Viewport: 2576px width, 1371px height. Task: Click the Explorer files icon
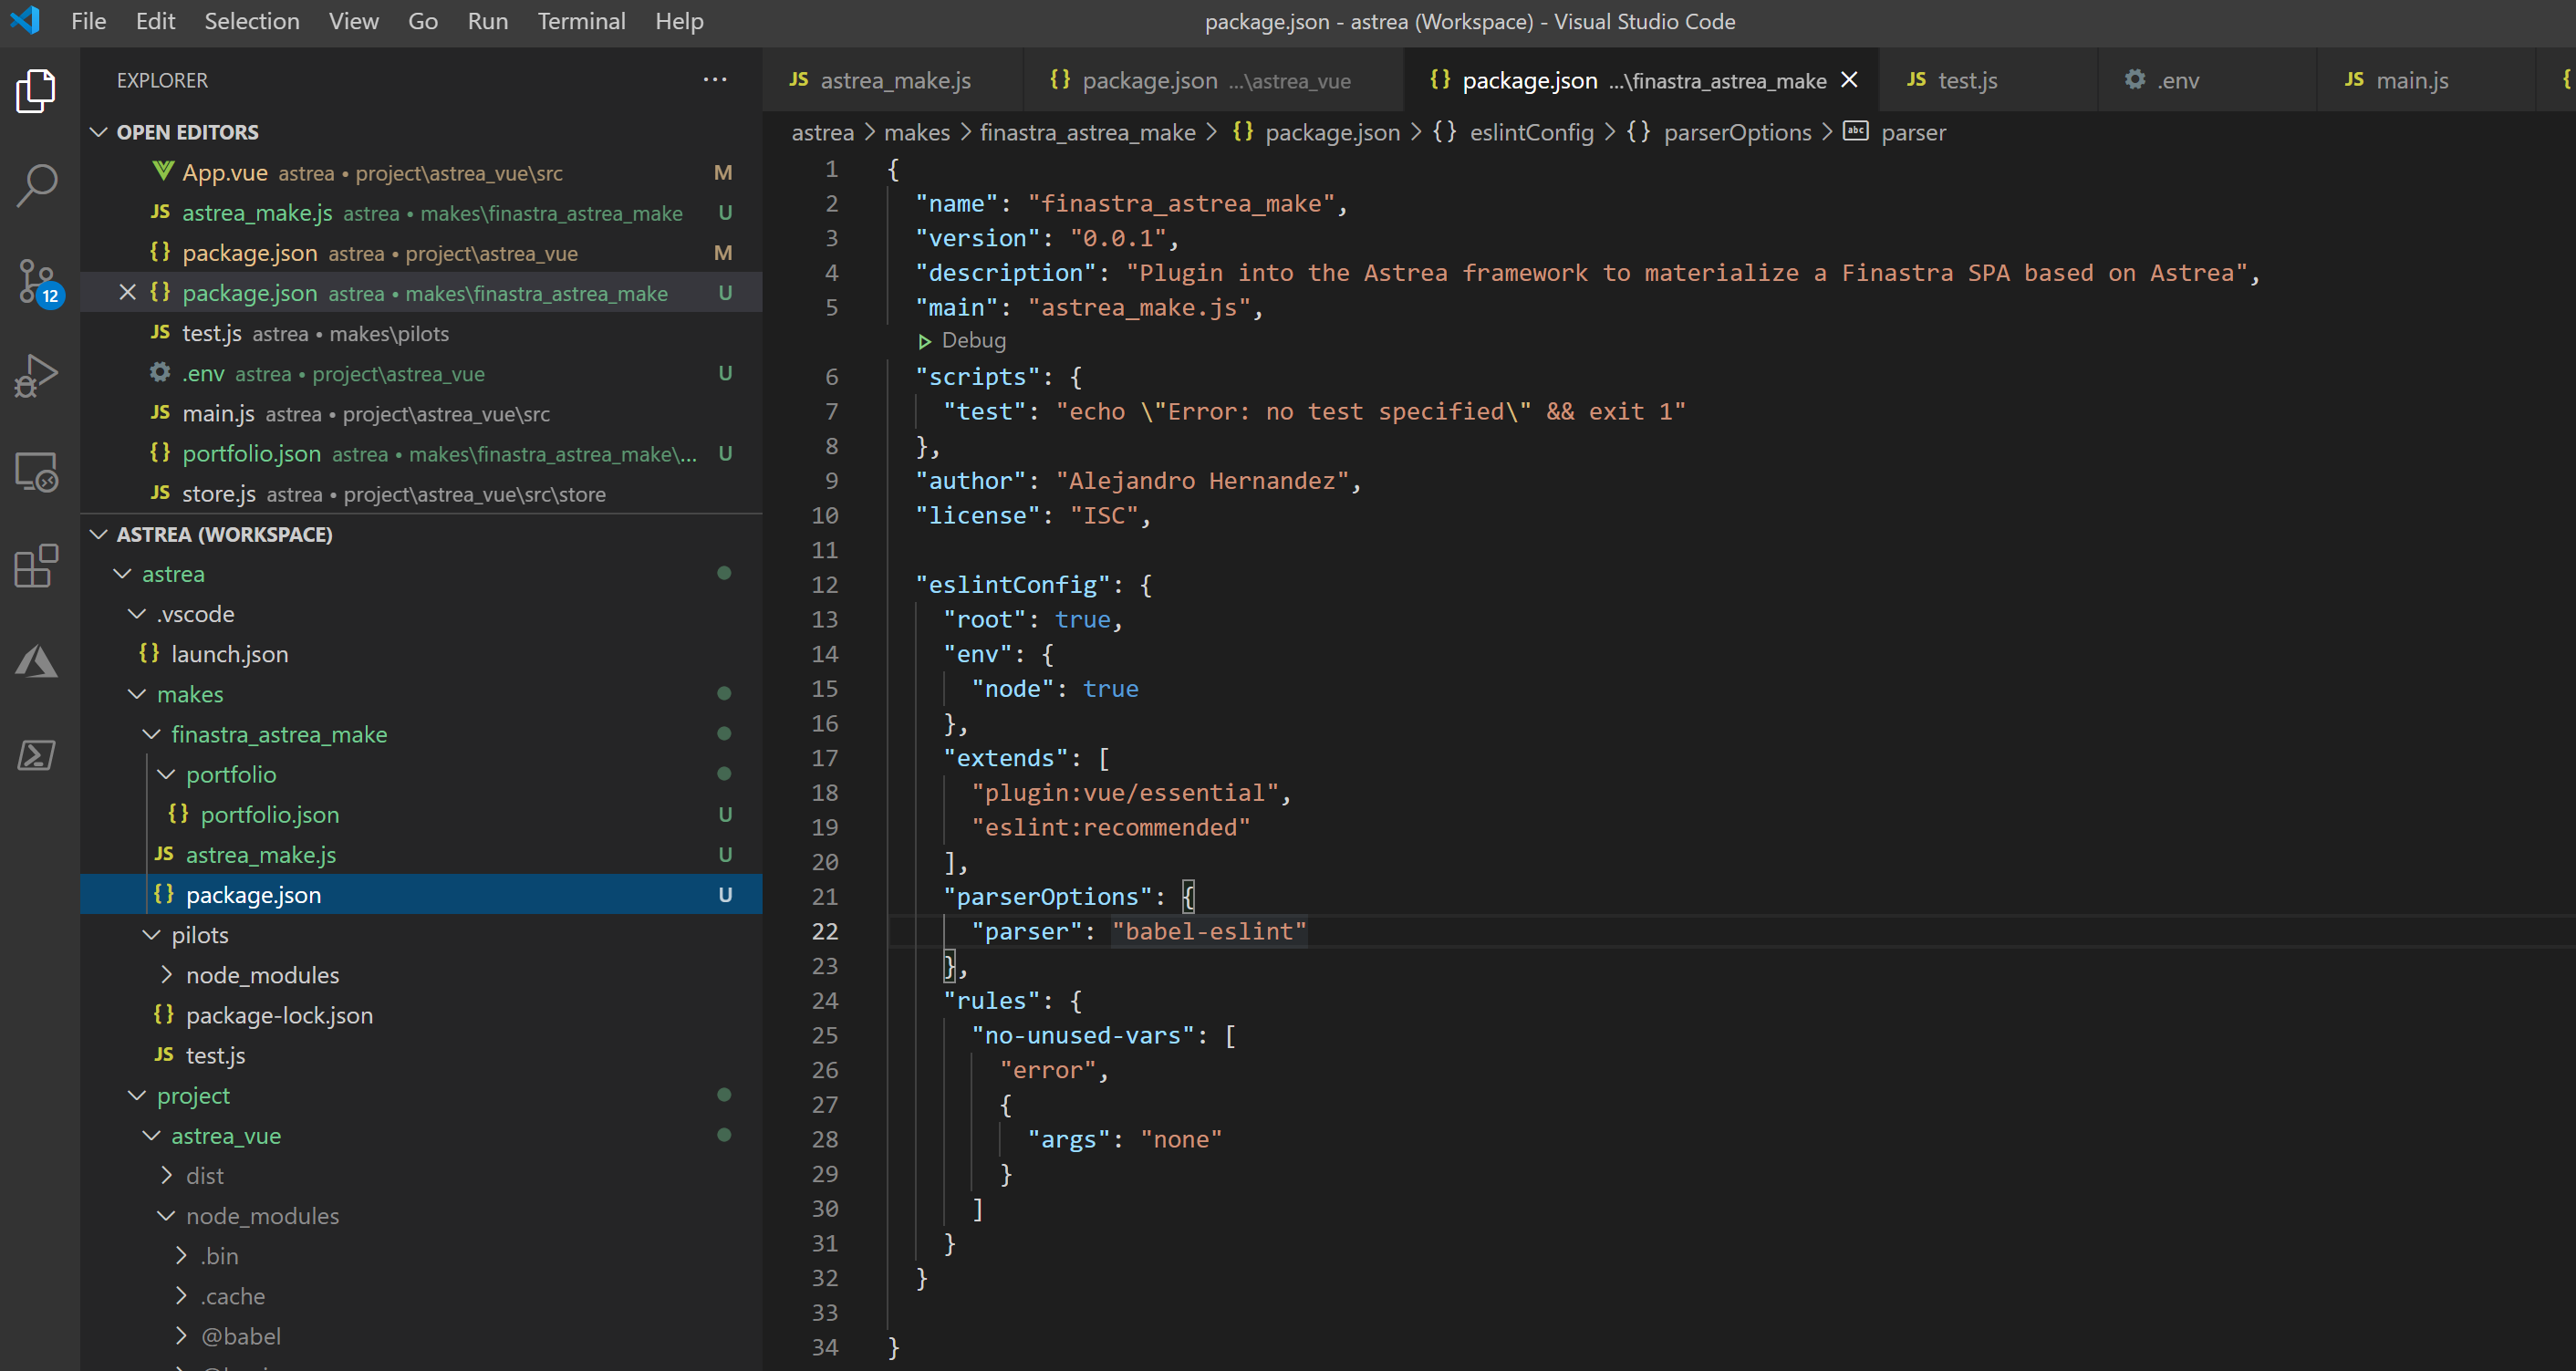(x=37, y=90)
